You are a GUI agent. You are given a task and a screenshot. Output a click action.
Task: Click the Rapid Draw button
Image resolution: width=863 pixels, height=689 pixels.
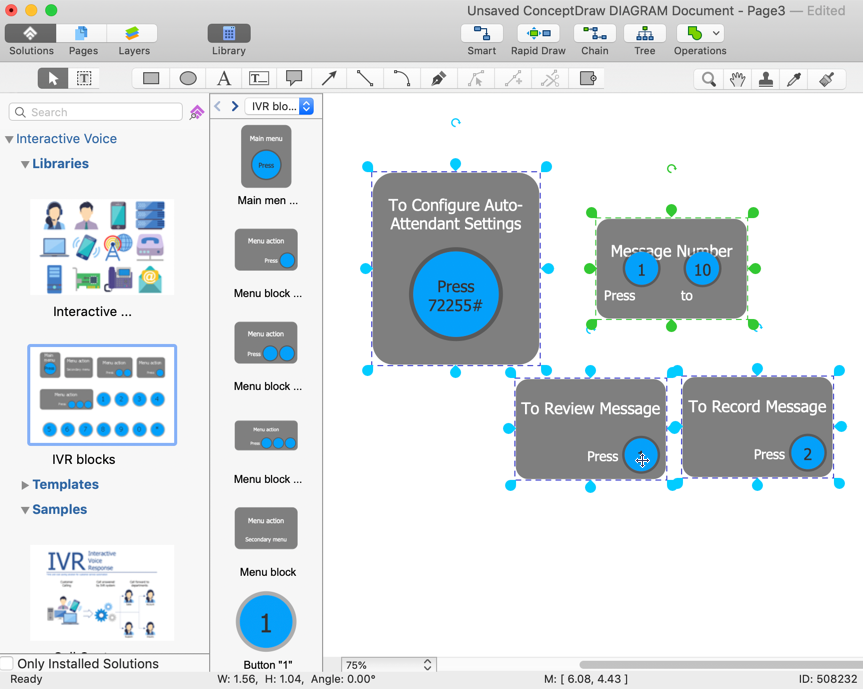(538, 39)
